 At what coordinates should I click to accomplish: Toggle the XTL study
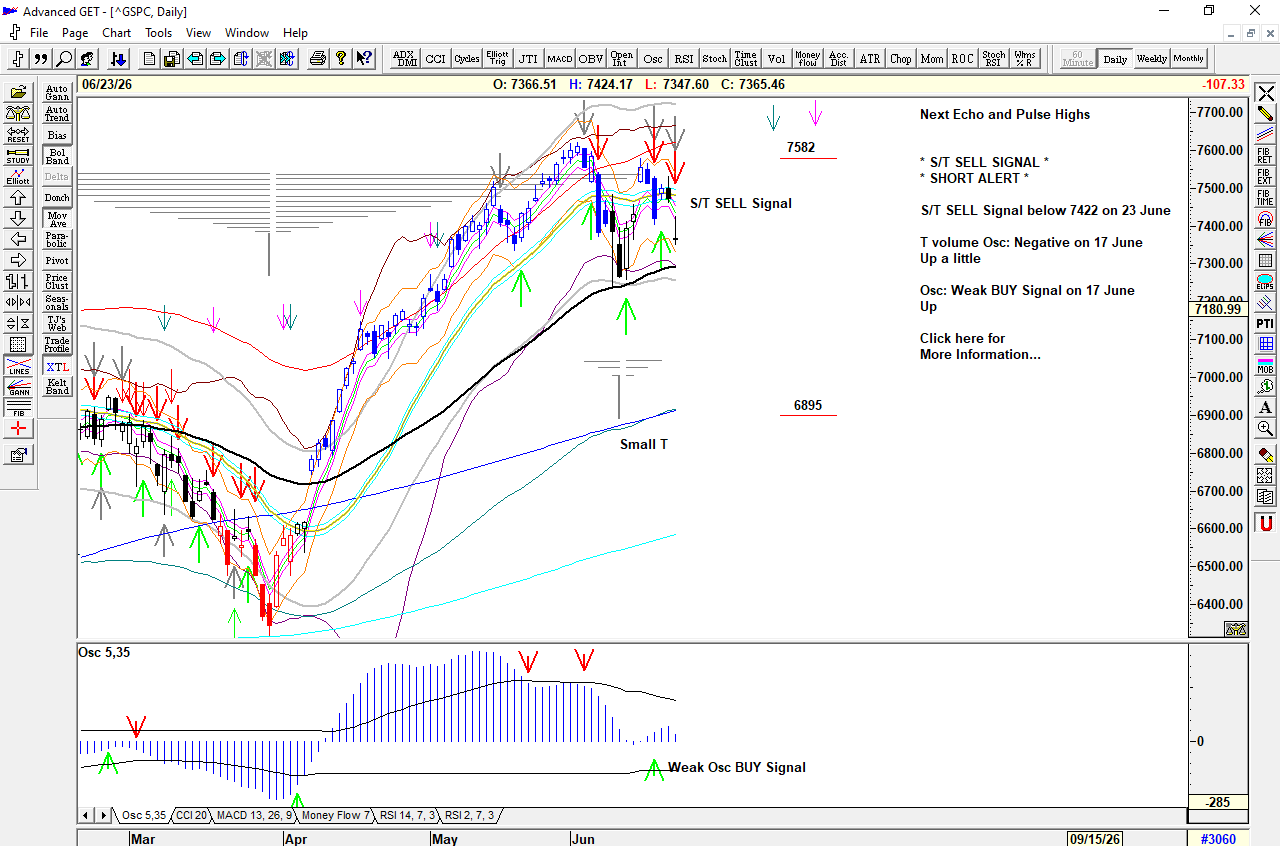[x=57, y=367]
